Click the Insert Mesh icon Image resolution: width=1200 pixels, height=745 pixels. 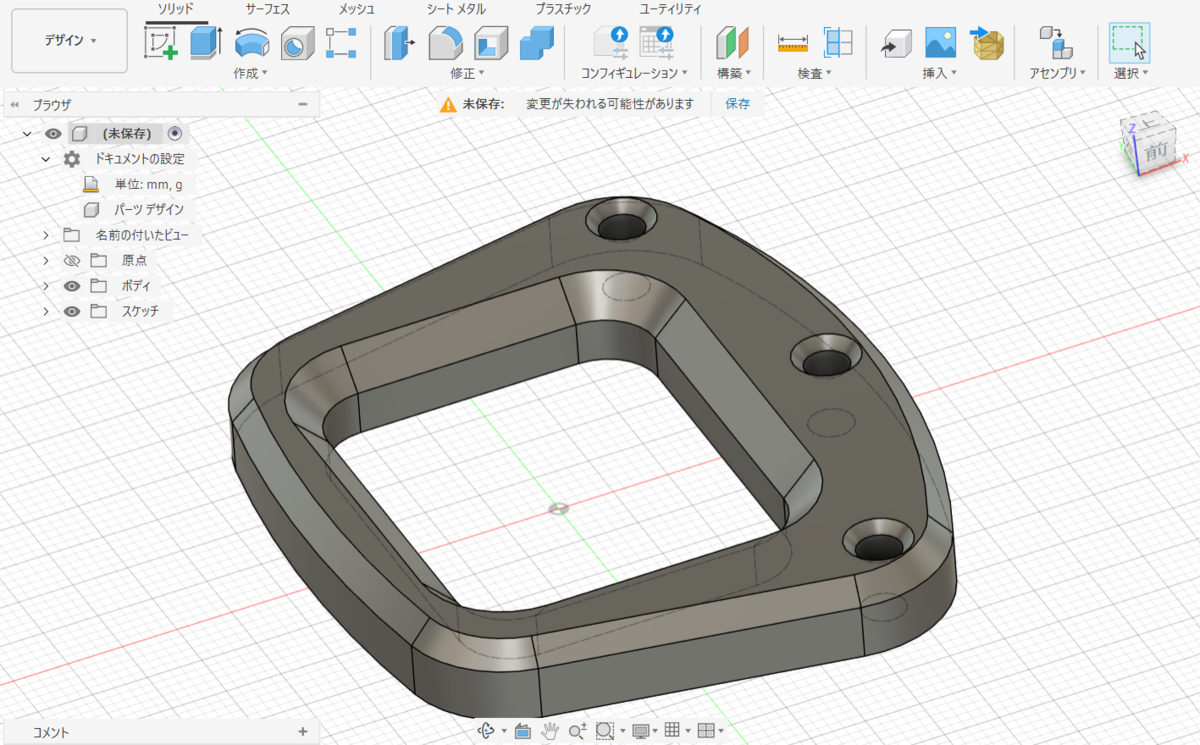point(986,44)
